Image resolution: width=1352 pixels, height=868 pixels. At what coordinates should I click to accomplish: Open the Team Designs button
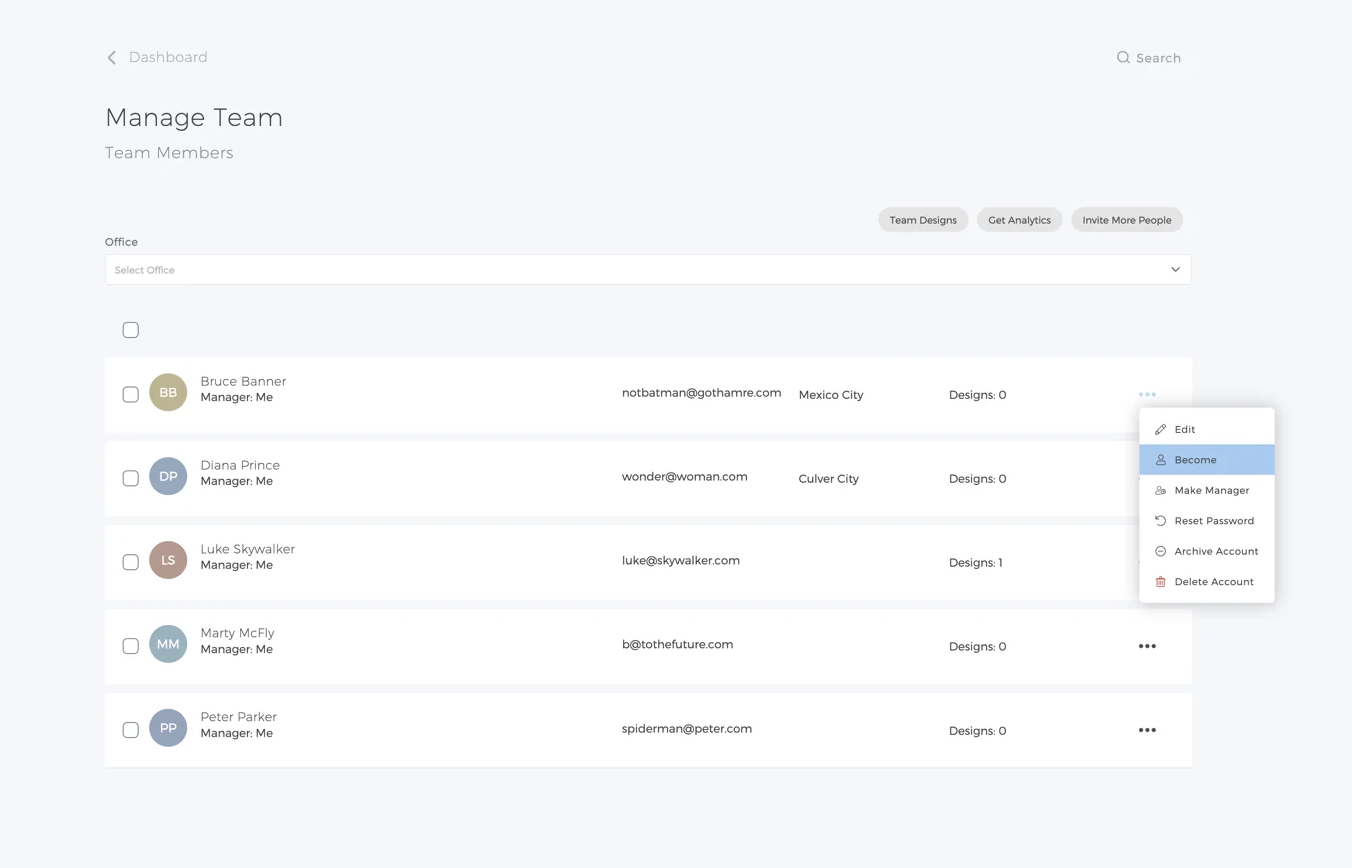click(x=922, y=220)
